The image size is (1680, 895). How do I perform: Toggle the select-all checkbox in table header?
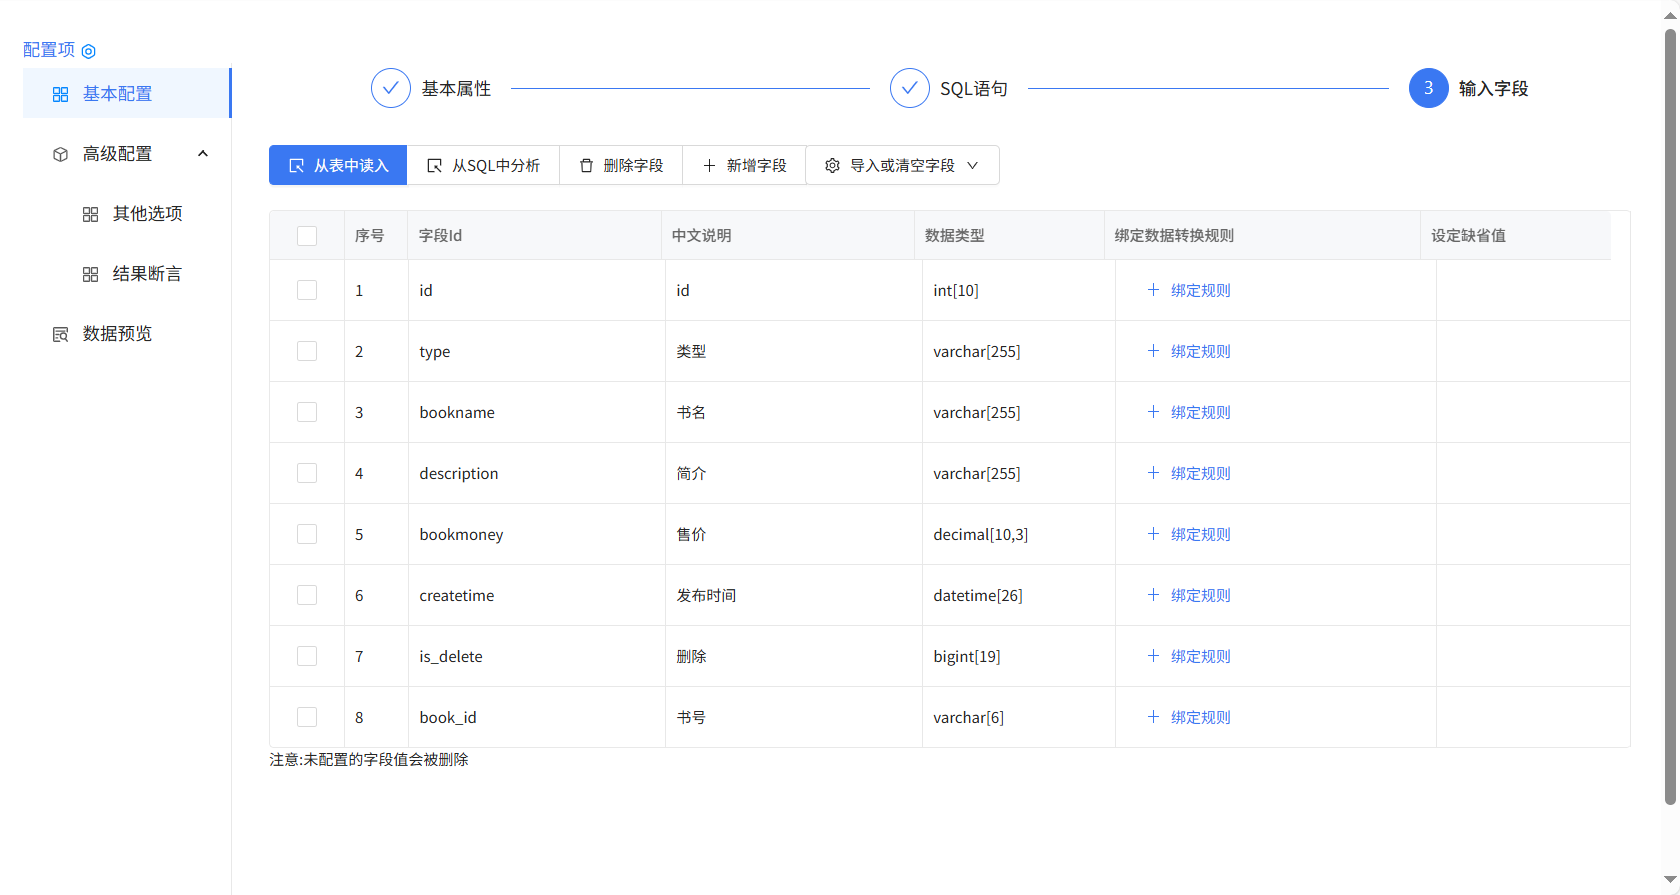point(307,236)
